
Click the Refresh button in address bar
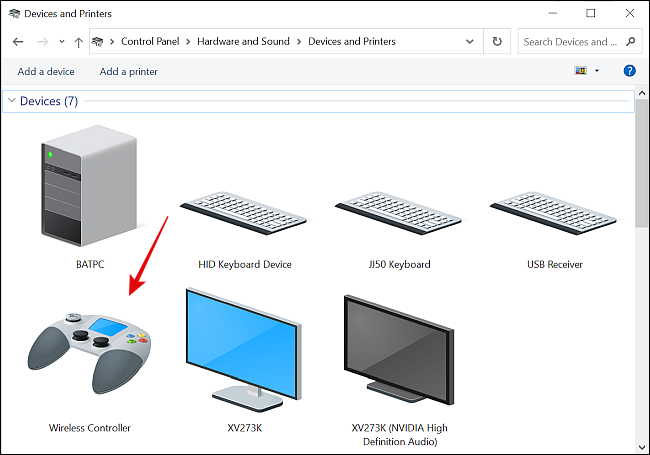[x=497, y=41]
